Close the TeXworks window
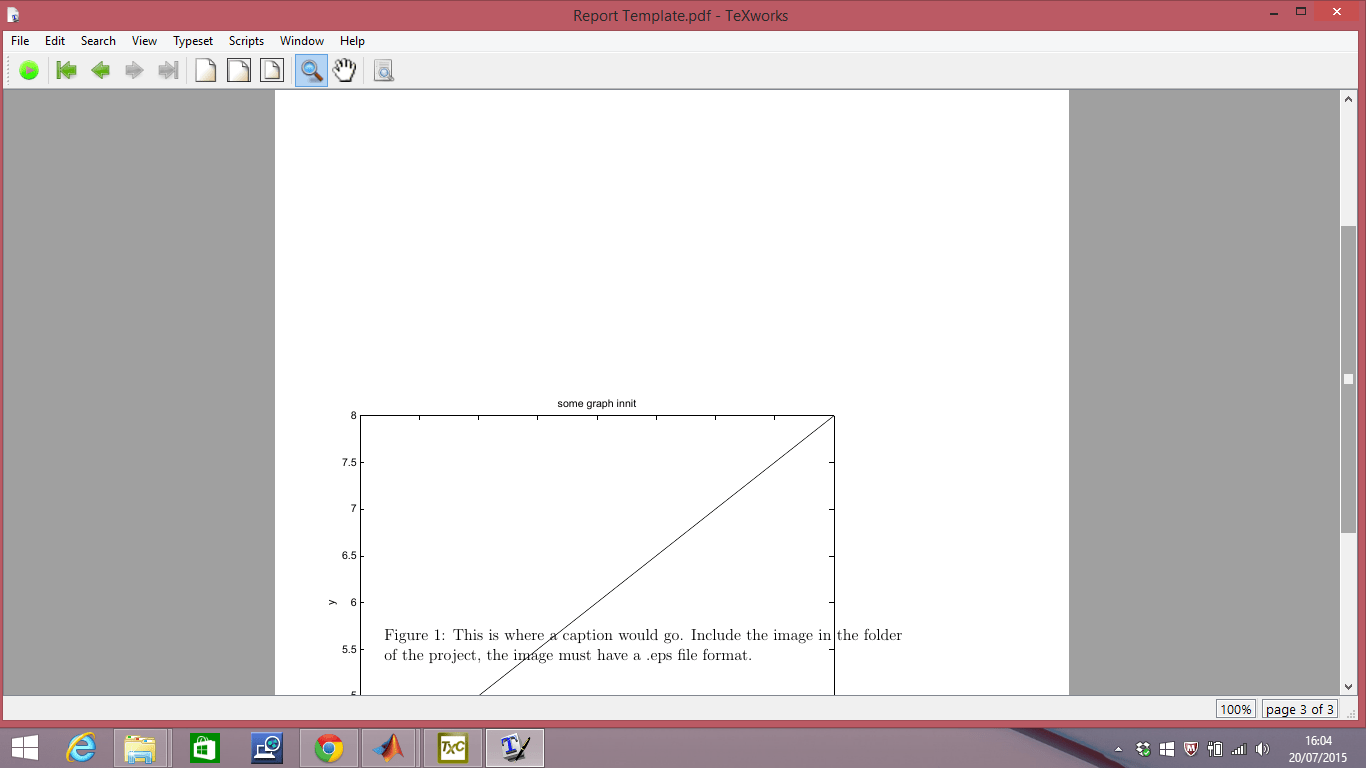Screen dimensions: 1366x768 1338,12
